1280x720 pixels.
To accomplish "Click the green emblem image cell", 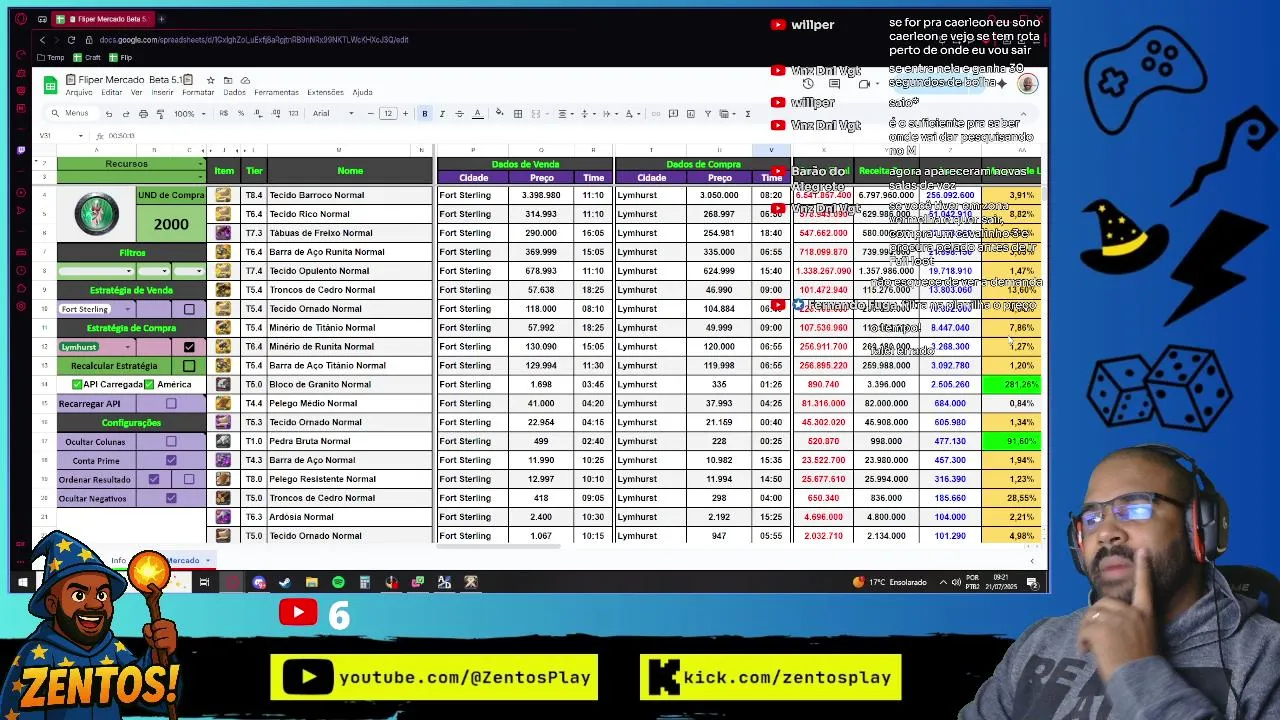I will tap(96, 214).
